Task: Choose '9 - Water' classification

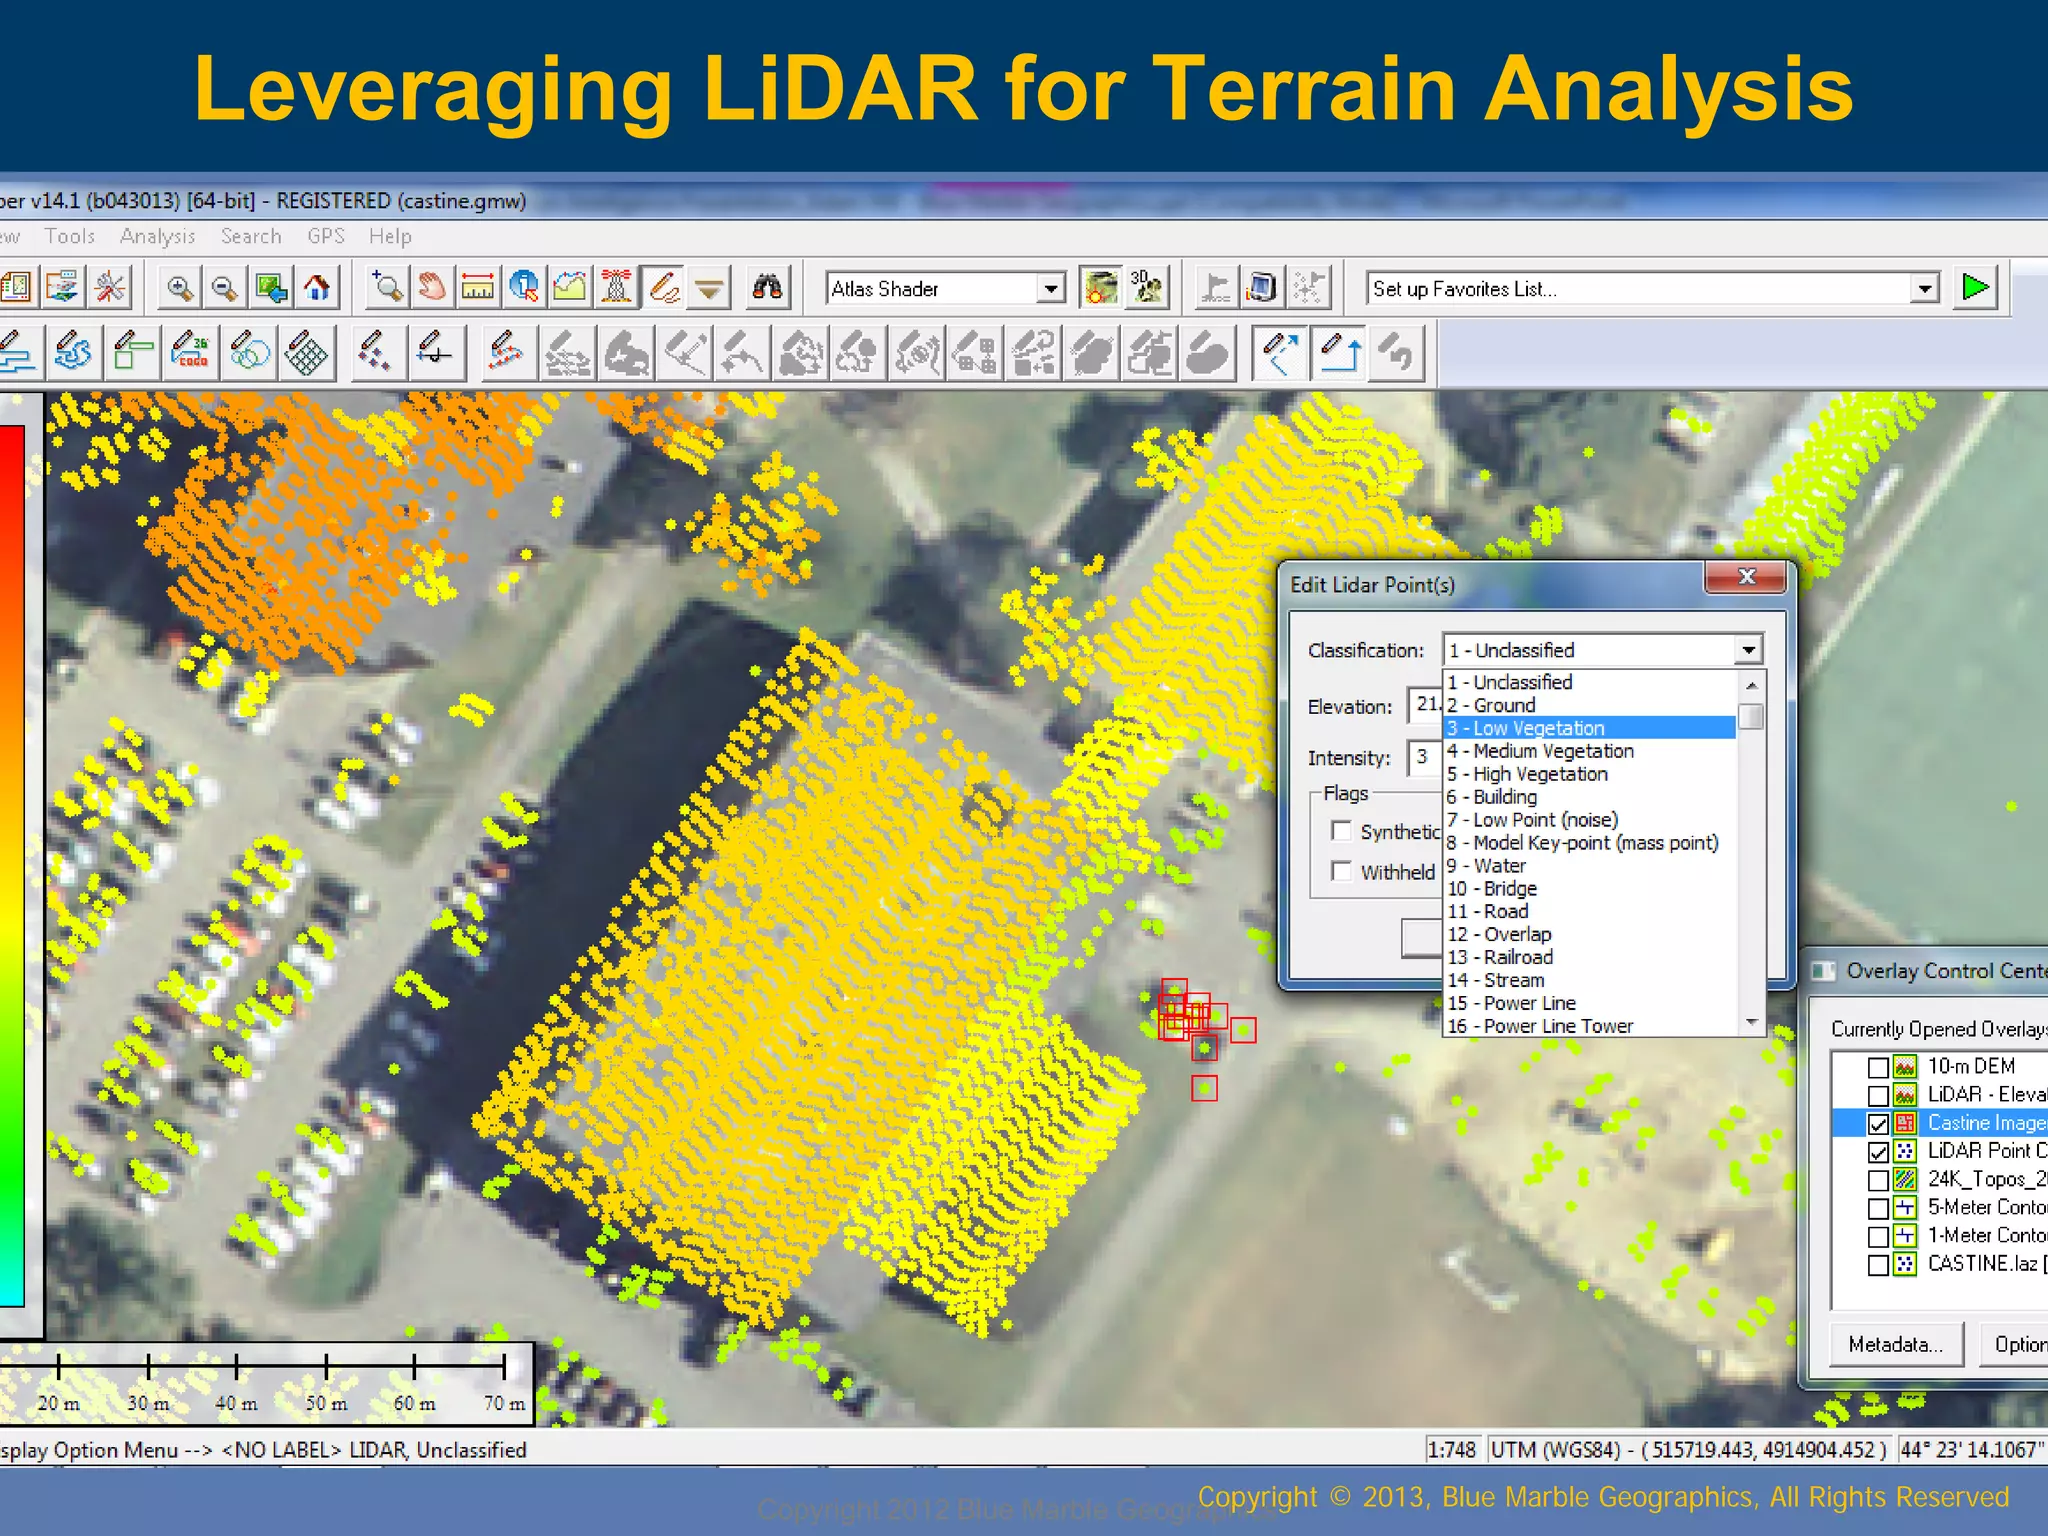Action: (x=1590, y=866)
